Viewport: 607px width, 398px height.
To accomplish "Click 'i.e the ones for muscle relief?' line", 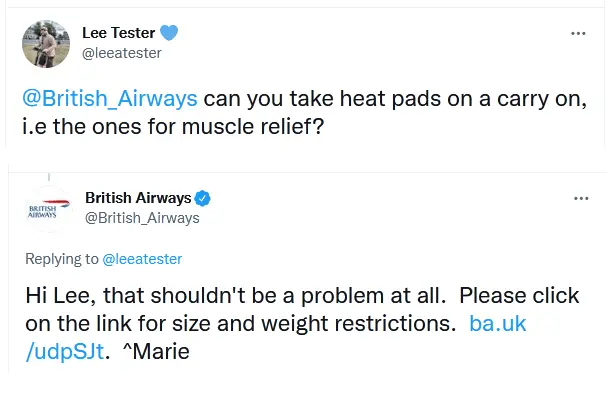I will [173, 127].
